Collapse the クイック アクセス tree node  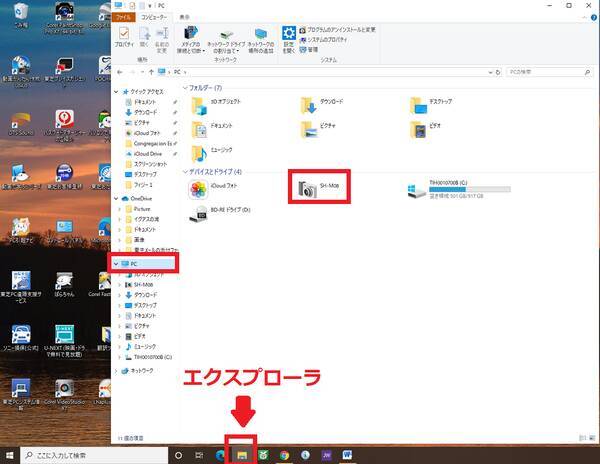point(116,91)
